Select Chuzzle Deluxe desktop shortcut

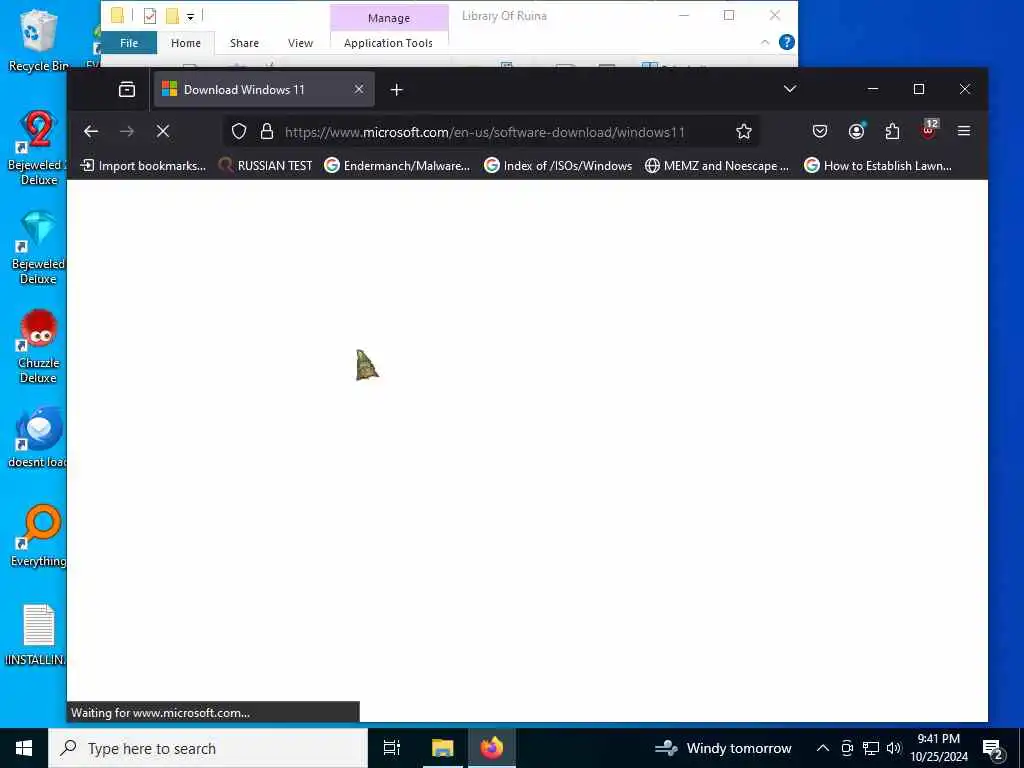[x=38, y=347]
